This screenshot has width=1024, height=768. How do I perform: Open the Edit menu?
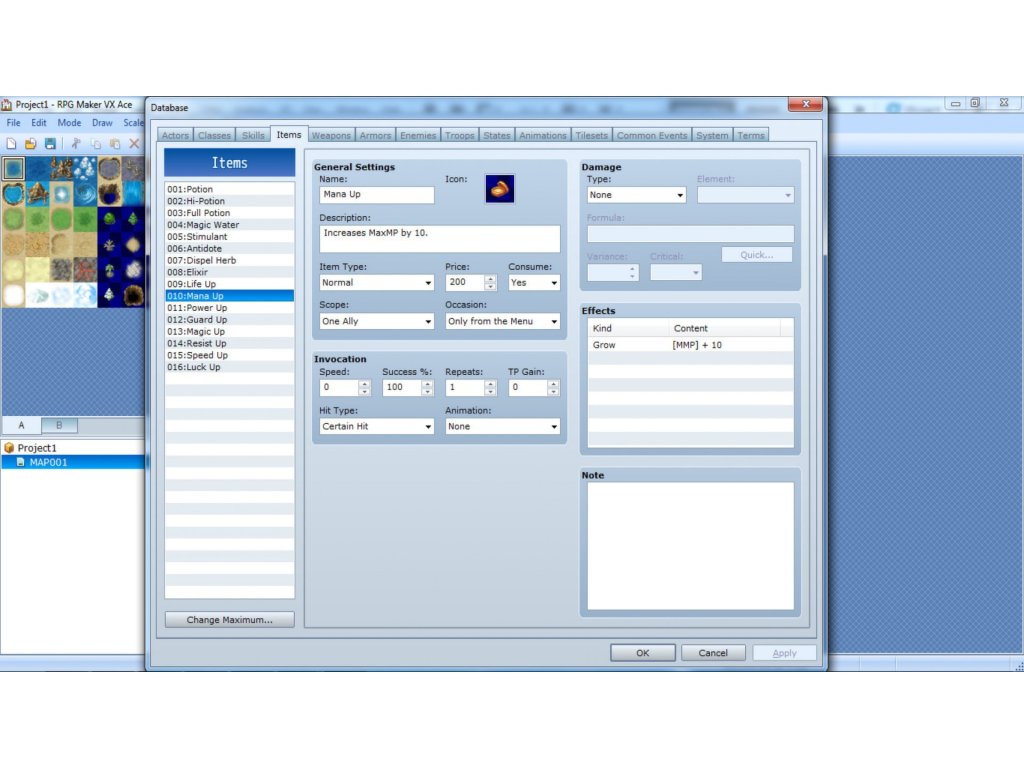point(39,123)
